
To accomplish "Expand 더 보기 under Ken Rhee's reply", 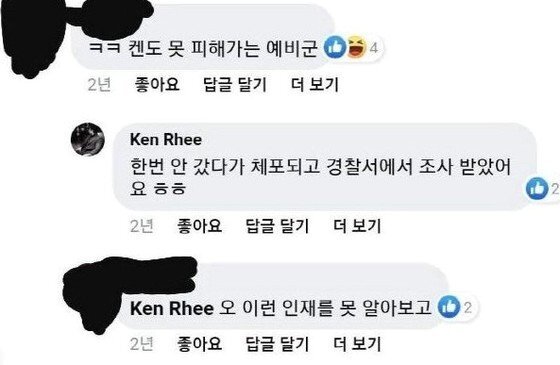I will [357, 226].
